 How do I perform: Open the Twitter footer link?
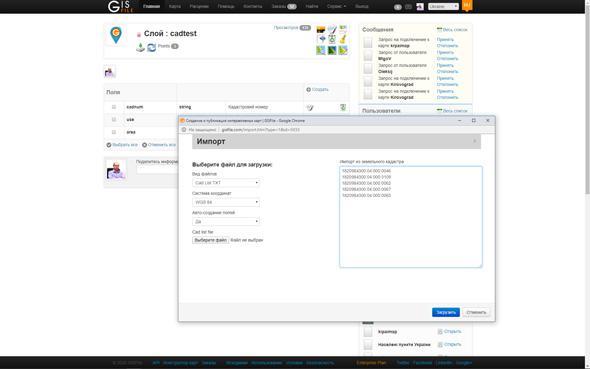point(403,363)
